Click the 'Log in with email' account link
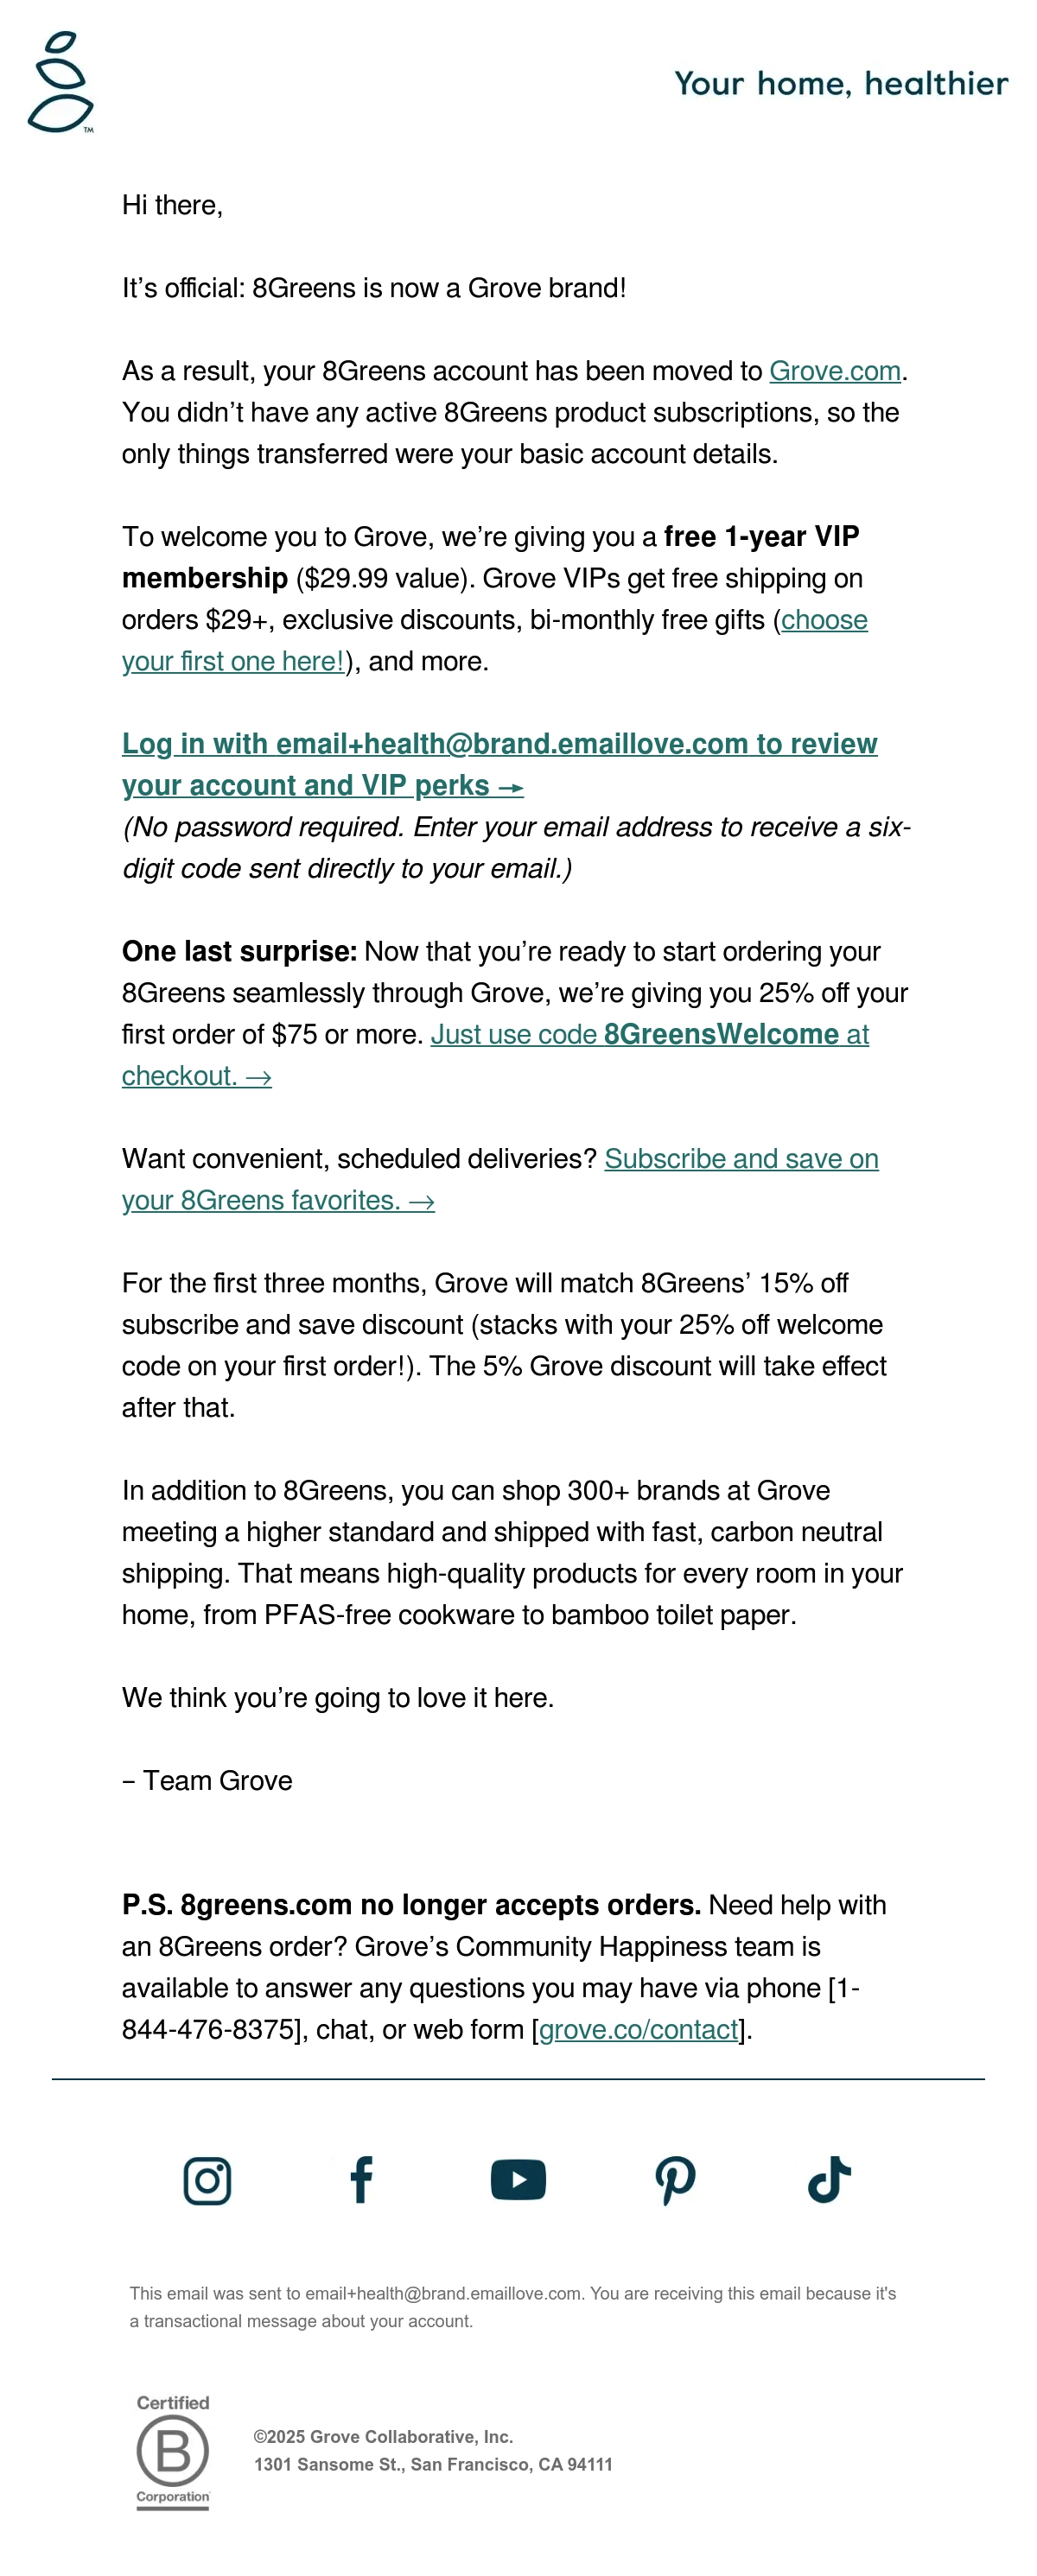Screen dimensions: 1037x2576 pyautogui.click(x=499, y=764)
